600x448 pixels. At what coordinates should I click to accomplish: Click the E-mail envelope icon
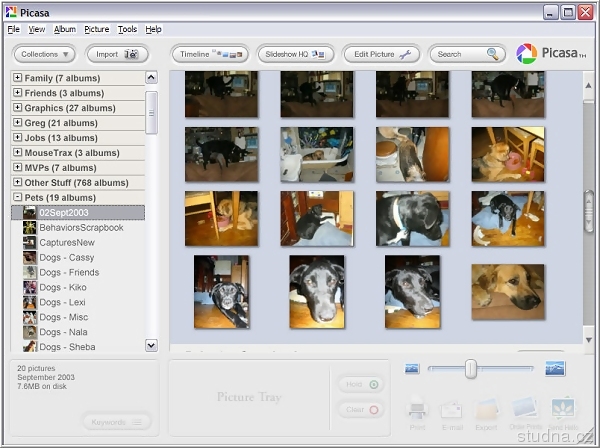coord(451,407)
